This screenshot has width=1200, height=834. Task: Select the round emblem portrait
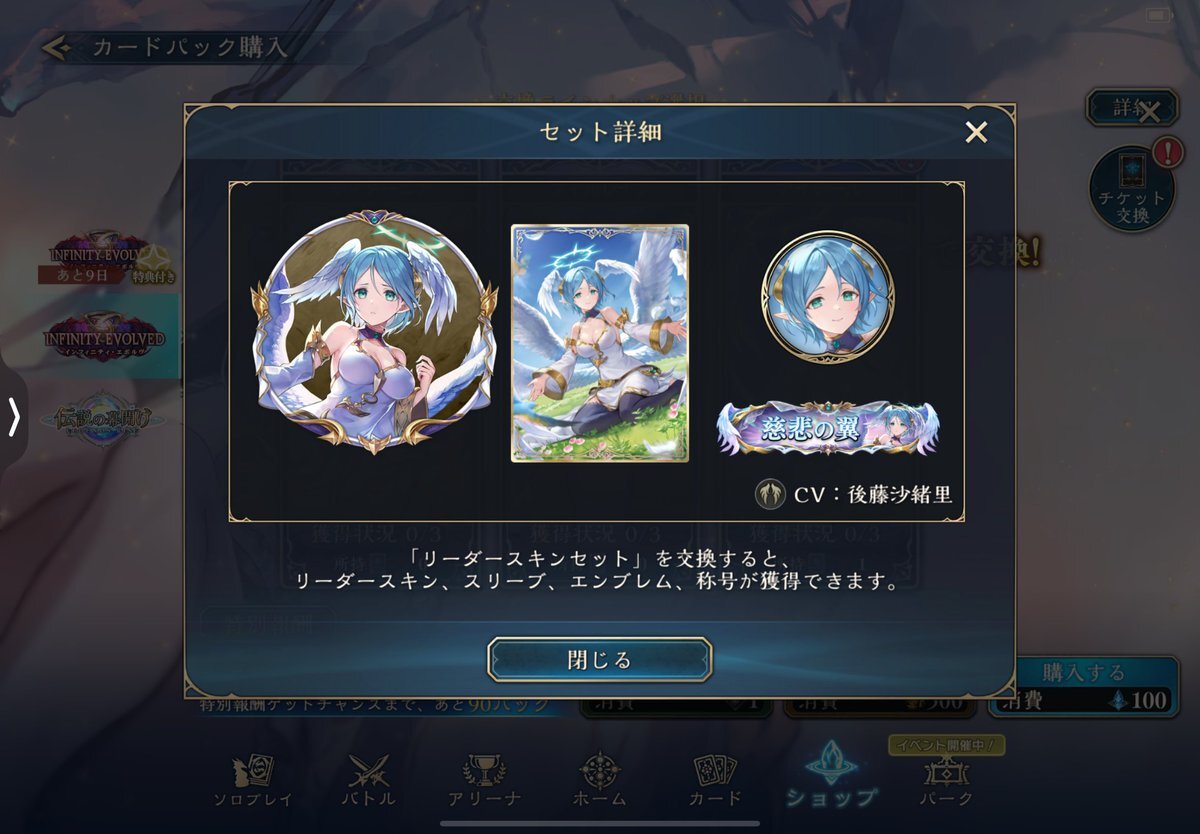(x=828, y=297)
